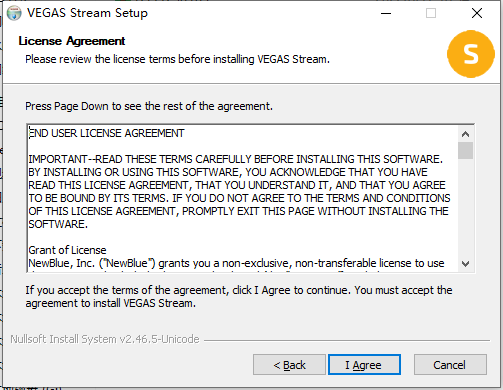Minimize the VEGAS Stream Setup window
Screen dimensions: 503x390
[x=386, y=13]
